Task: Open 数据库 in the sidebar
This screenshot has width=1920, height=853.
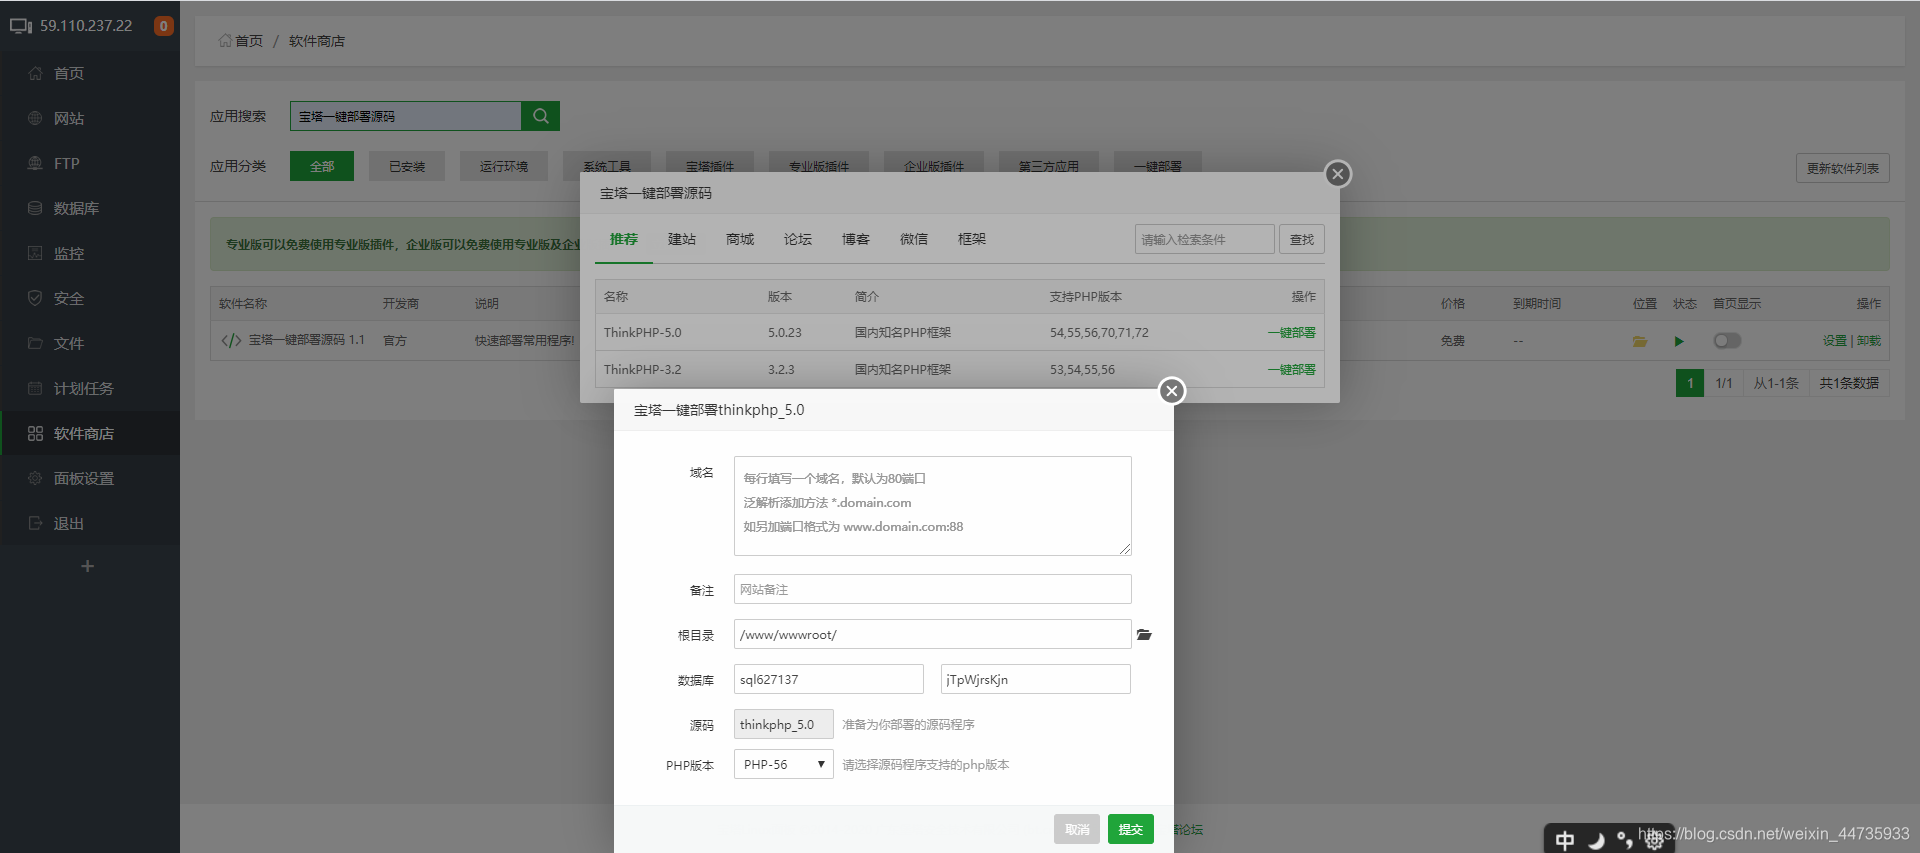Action: pyautogui.click(x=76, y=208)
